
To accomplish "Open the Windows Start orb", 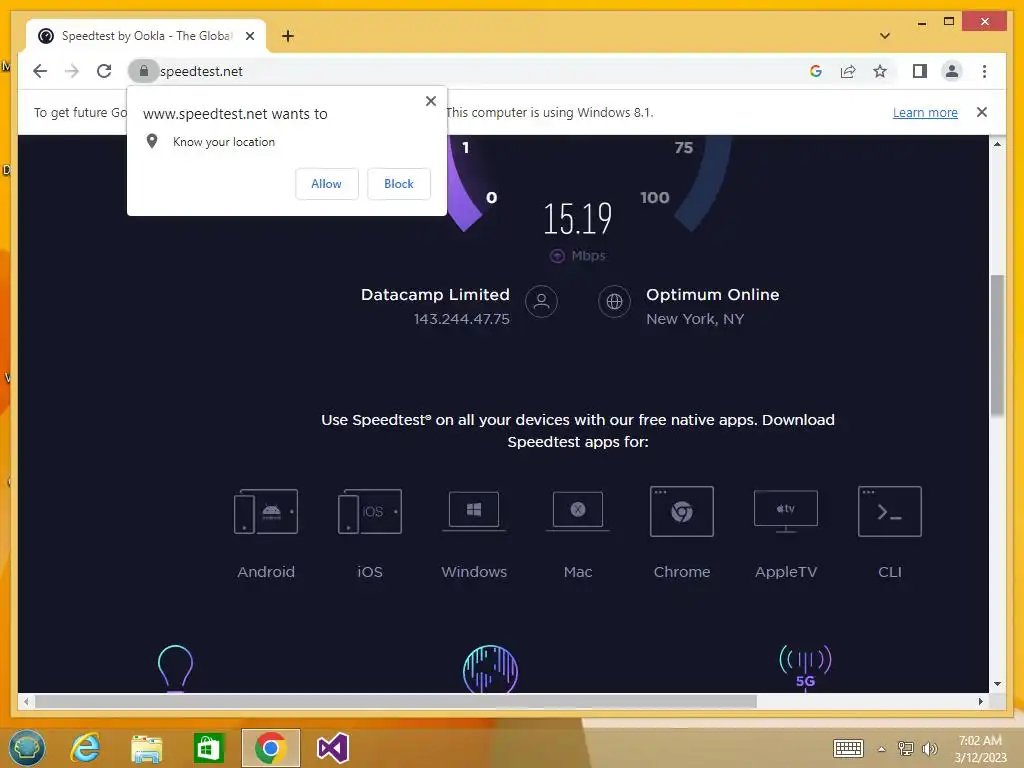I will (27, 748).
